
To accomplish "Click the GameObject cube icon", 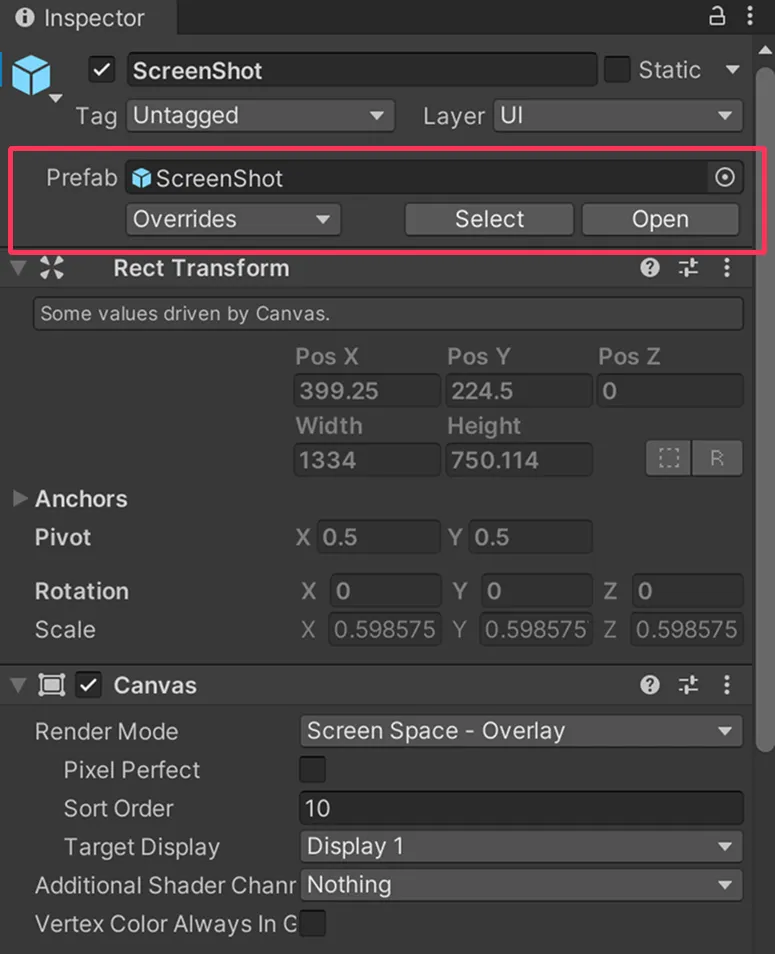I will [x=31, y=75].
